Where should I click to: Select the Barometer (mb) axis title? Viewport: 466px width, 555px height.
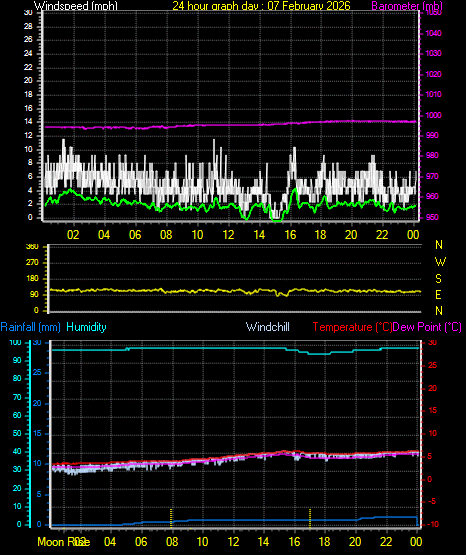pyautogui.click(x=407, y=5)
